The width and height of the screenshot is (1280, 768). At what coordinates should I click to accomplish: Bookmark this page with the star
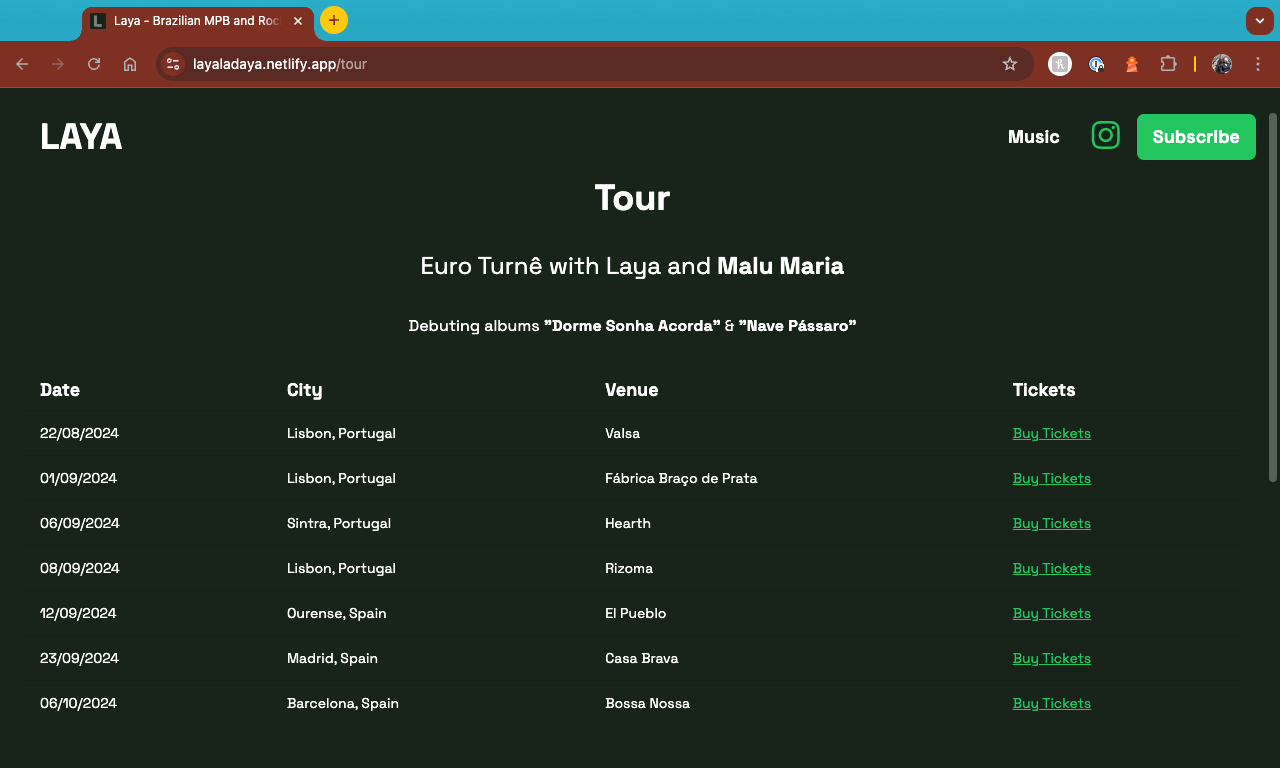click(1009, 63)
